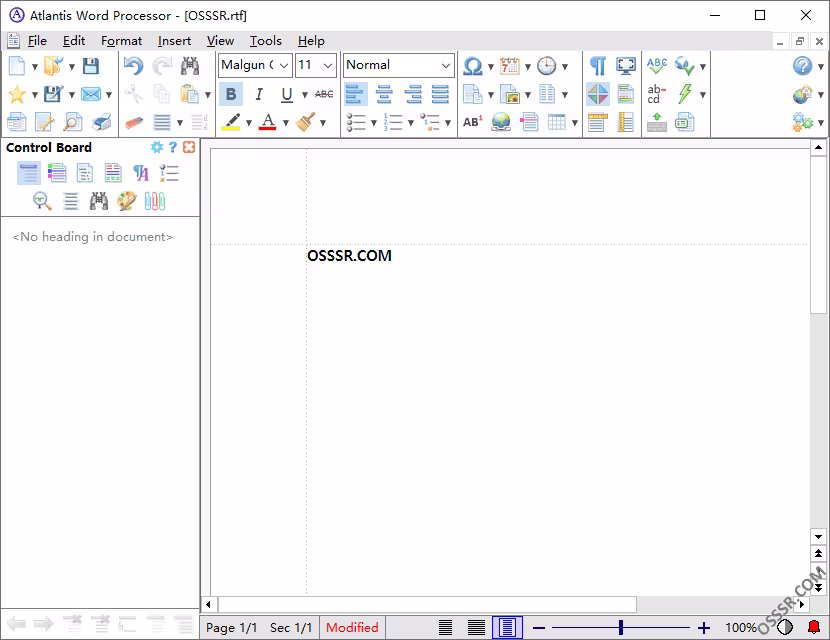Image resolution: width=830 pixels, height=640 pixels.
Task: Open help with the blue question mark icon
Action: click(802, 66)
